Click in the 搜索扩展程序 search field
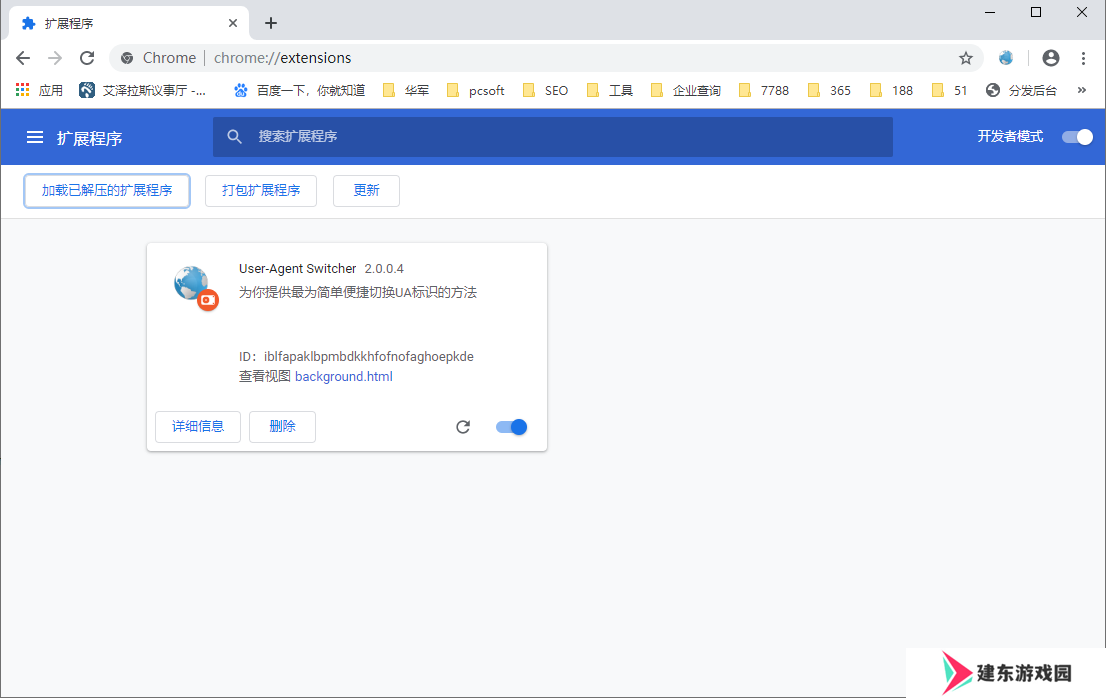 [553, 137]
